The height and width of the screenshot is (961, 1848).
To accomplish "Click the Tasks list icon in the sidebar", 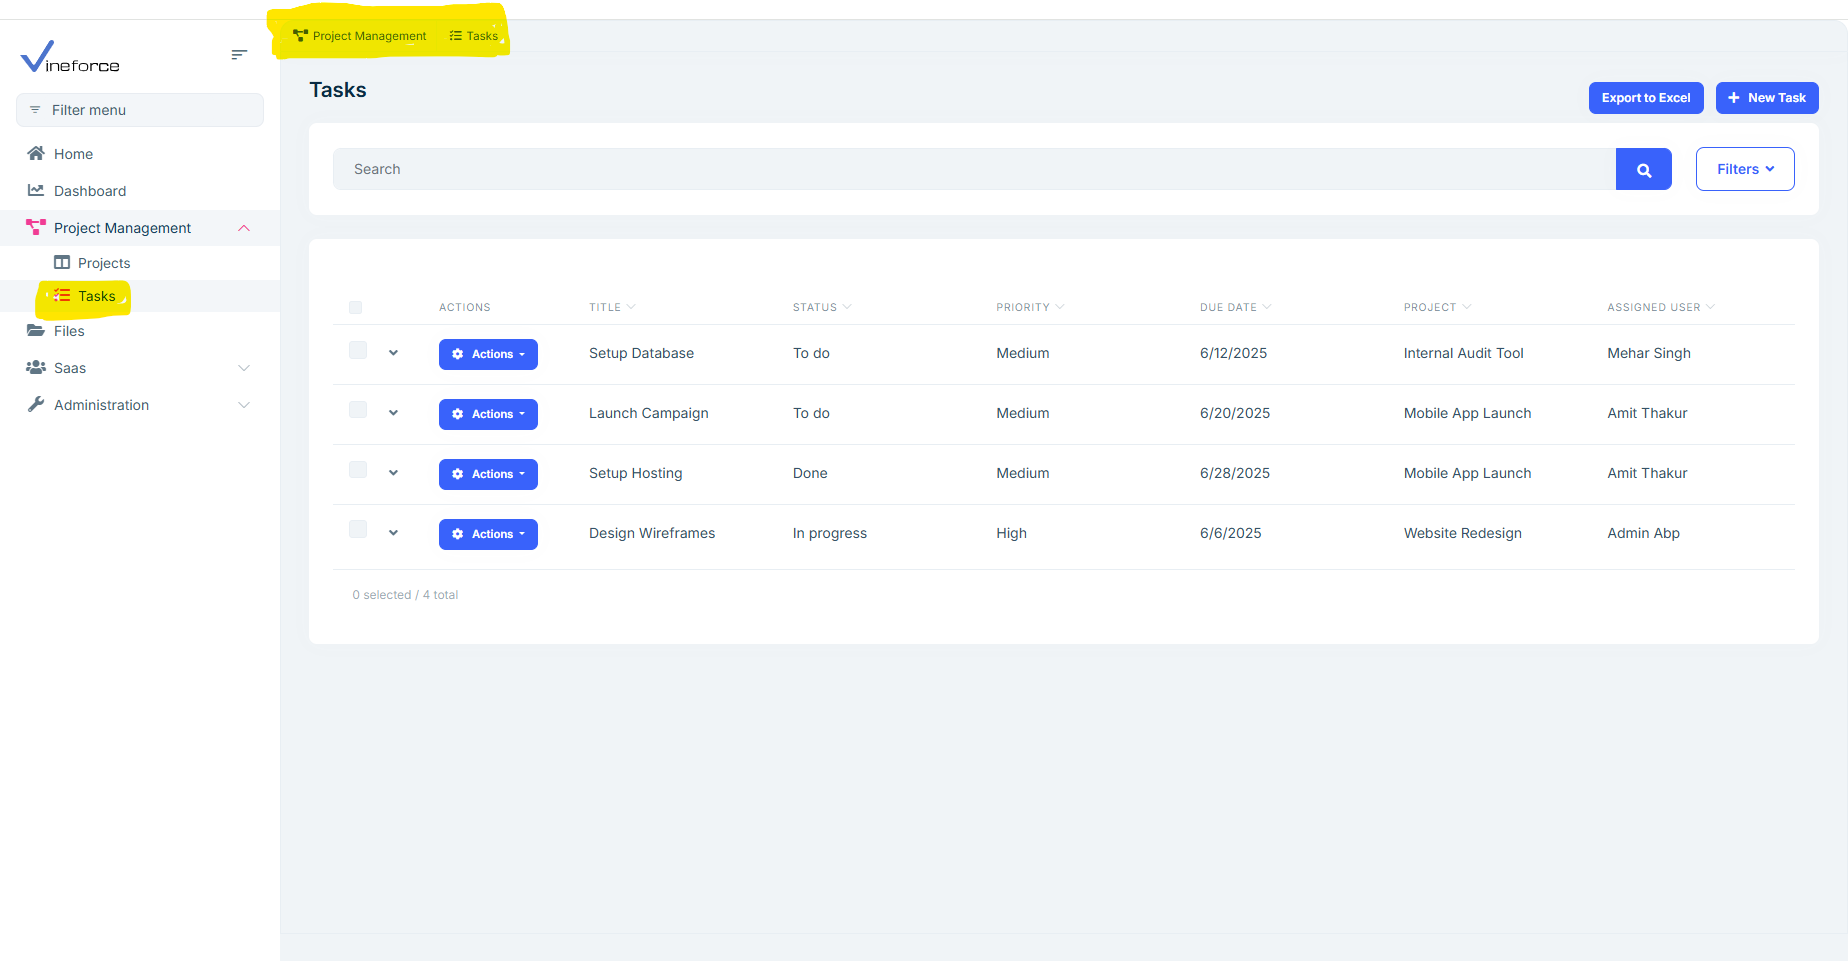I will pyautogui.click(x=62, y=295).
